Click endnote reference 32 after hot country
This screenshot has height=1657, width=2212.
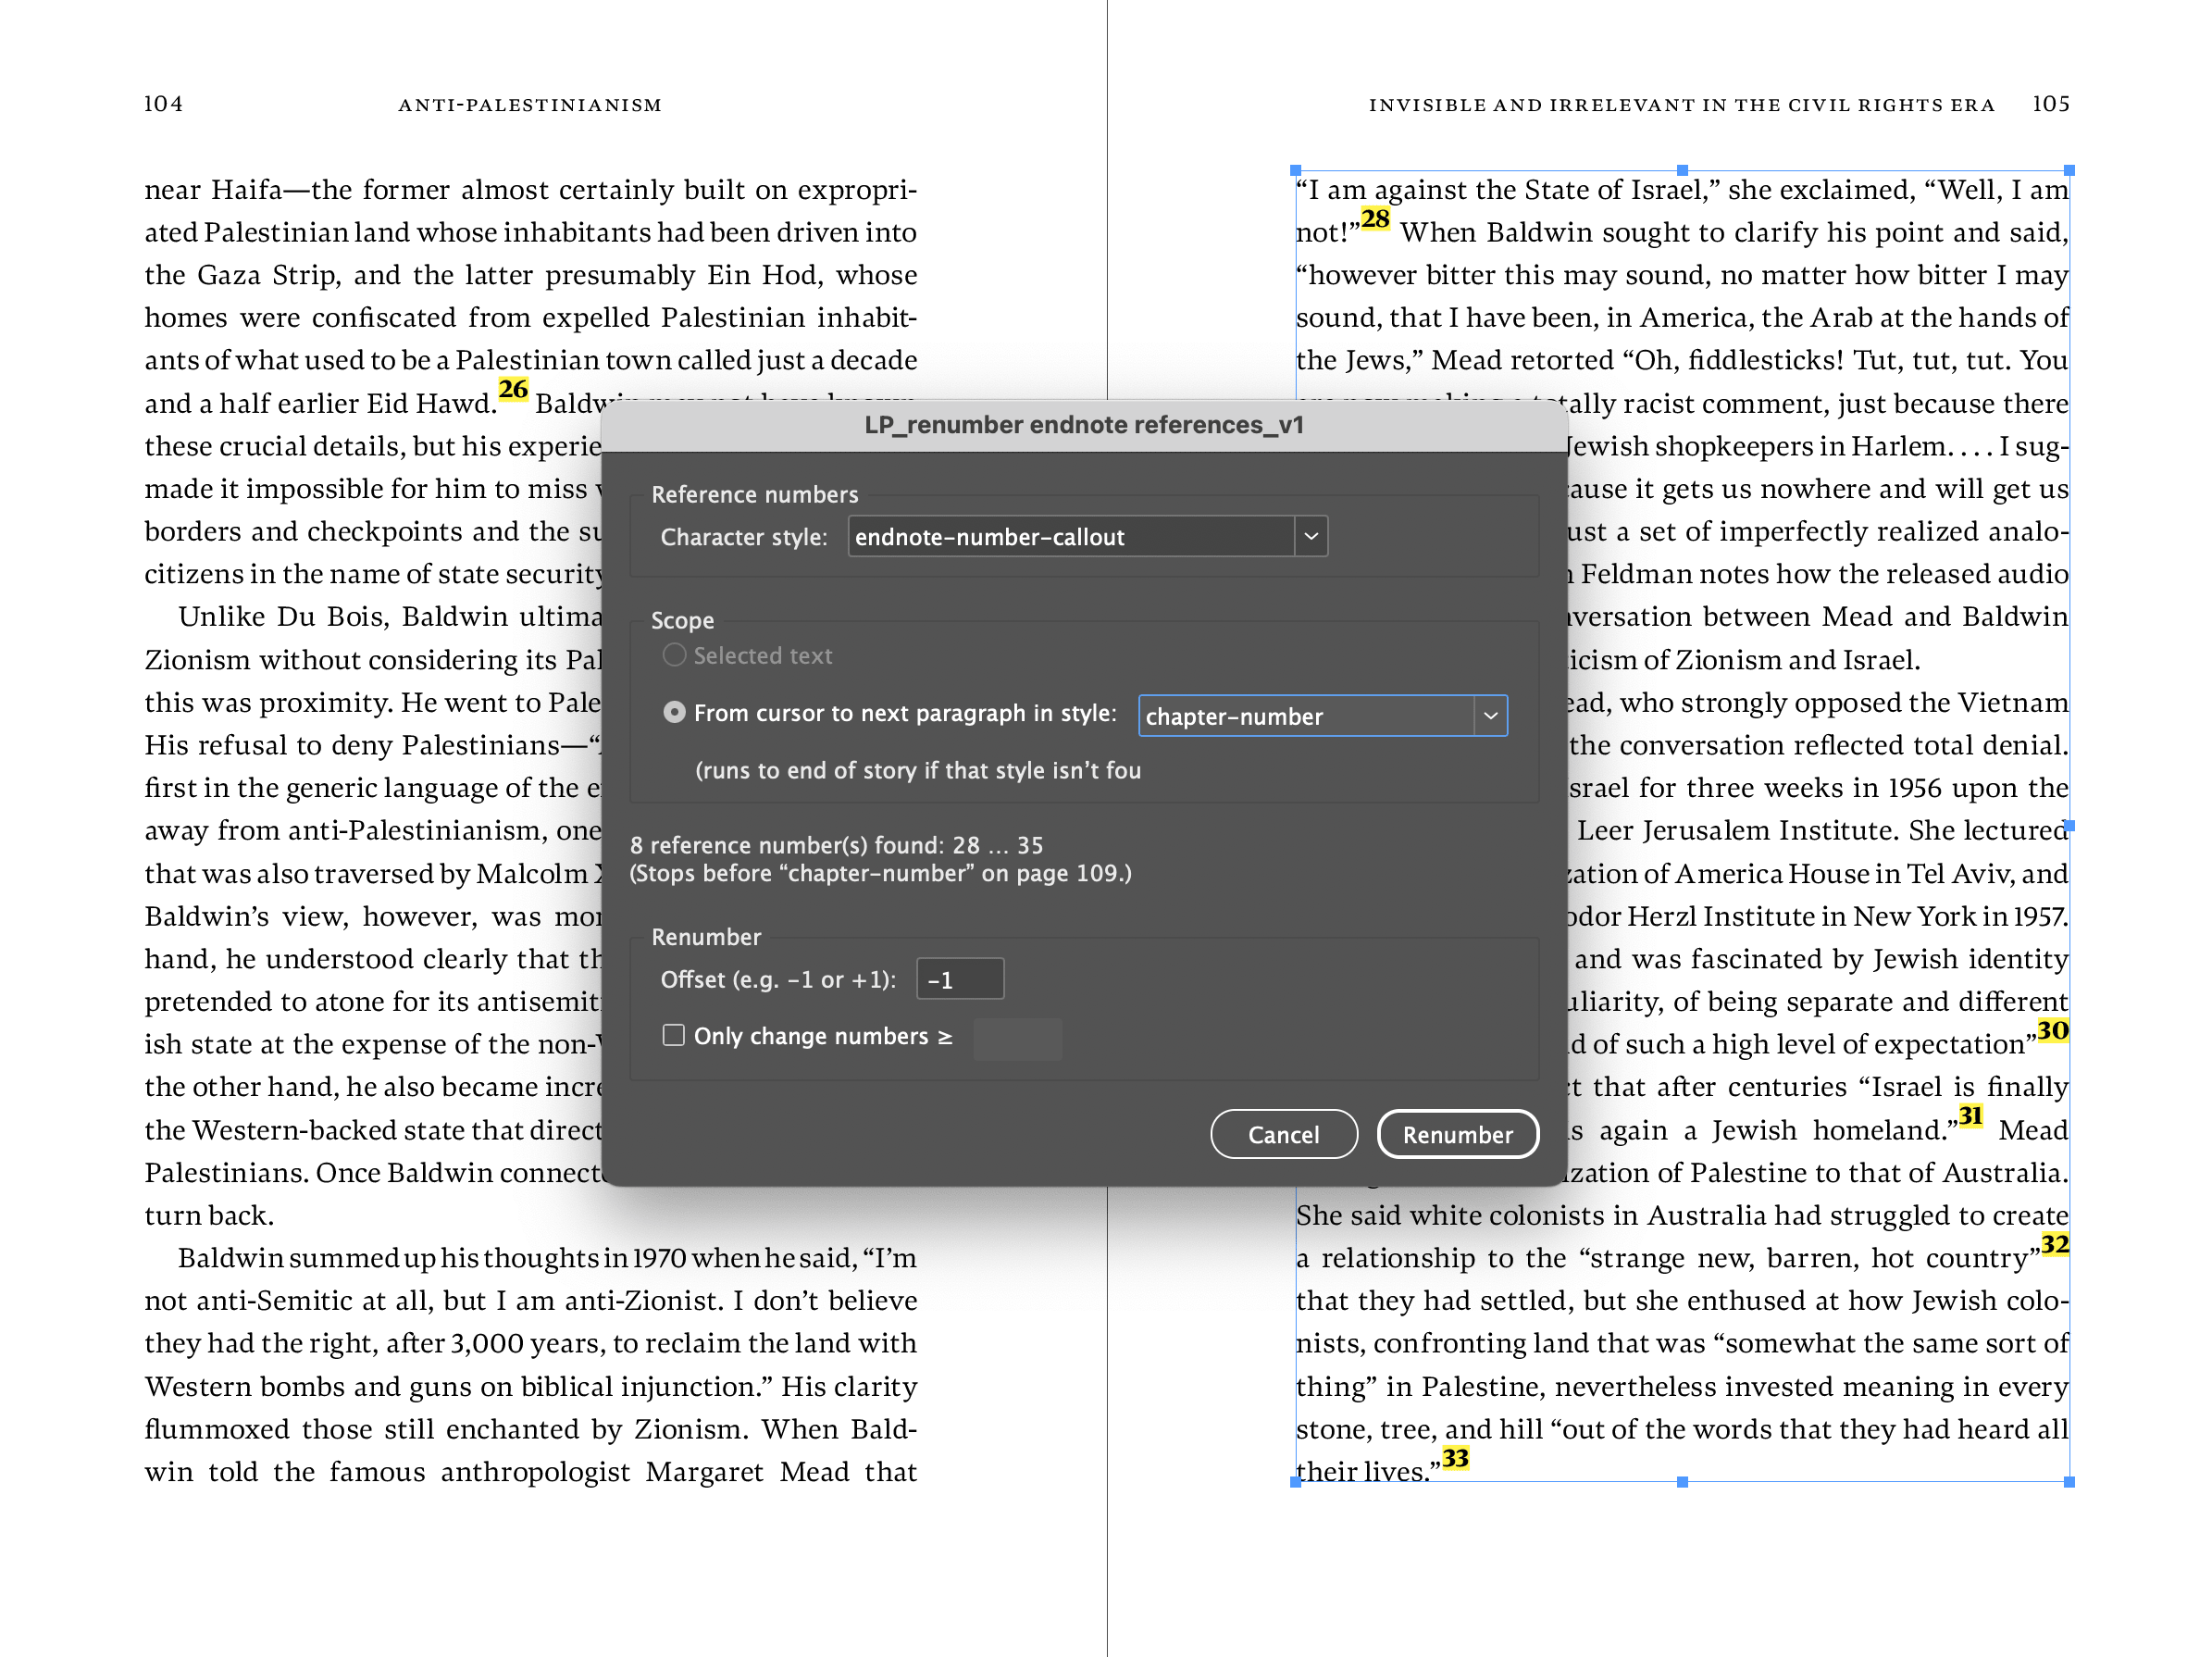click(2054, 1245)
